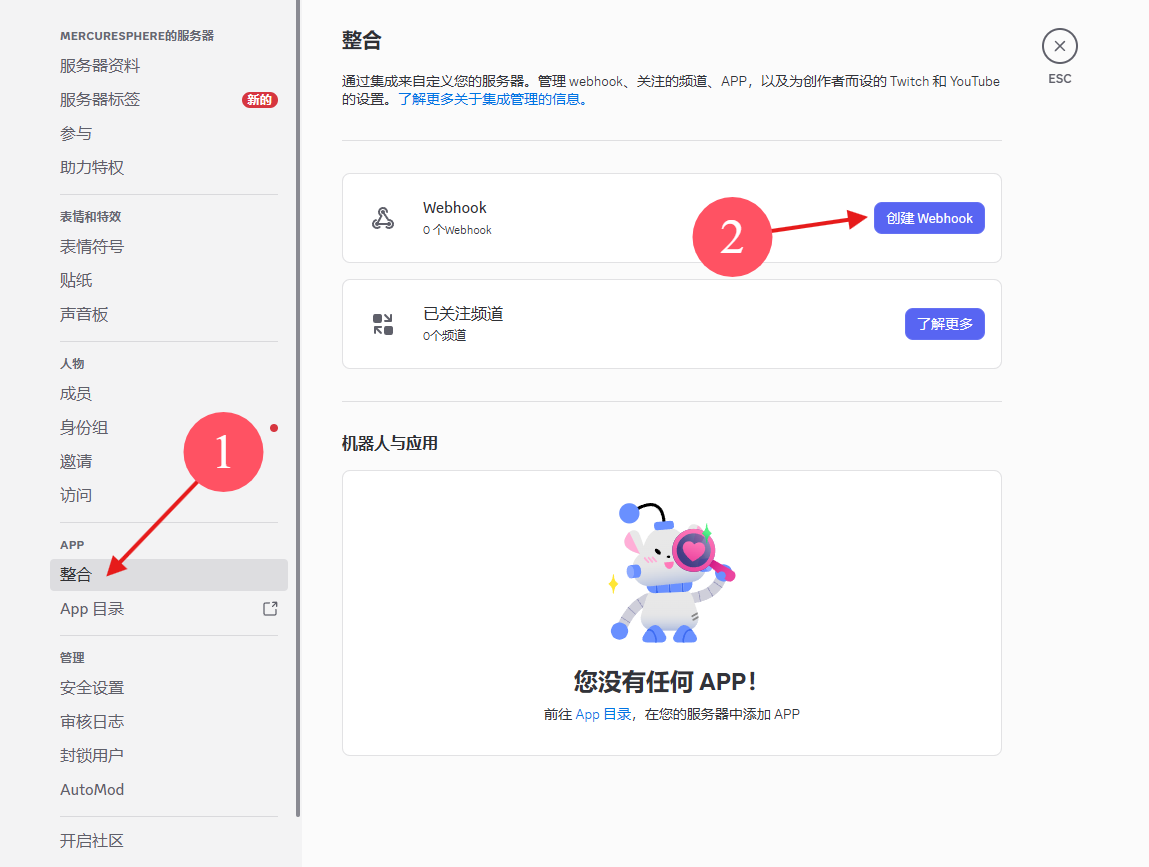Select 声音板 in the sidebar

click(x=84, y=314)
